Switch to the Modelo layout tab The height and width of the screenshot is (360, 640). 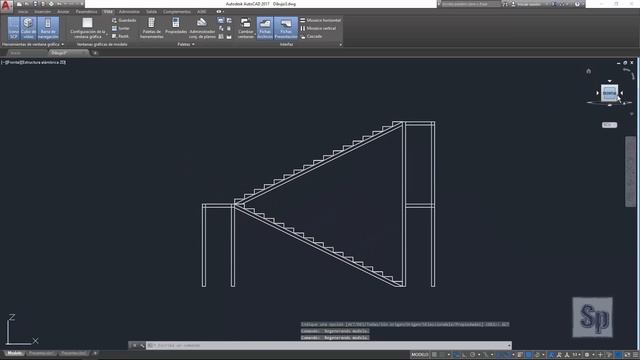(15, 353)
